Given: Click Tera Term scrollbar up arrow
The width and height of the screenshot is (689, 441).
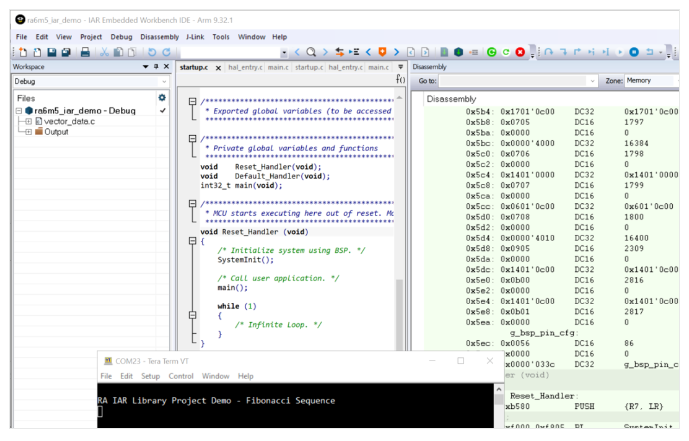Looking at the screenshot, I should [499, 390].
